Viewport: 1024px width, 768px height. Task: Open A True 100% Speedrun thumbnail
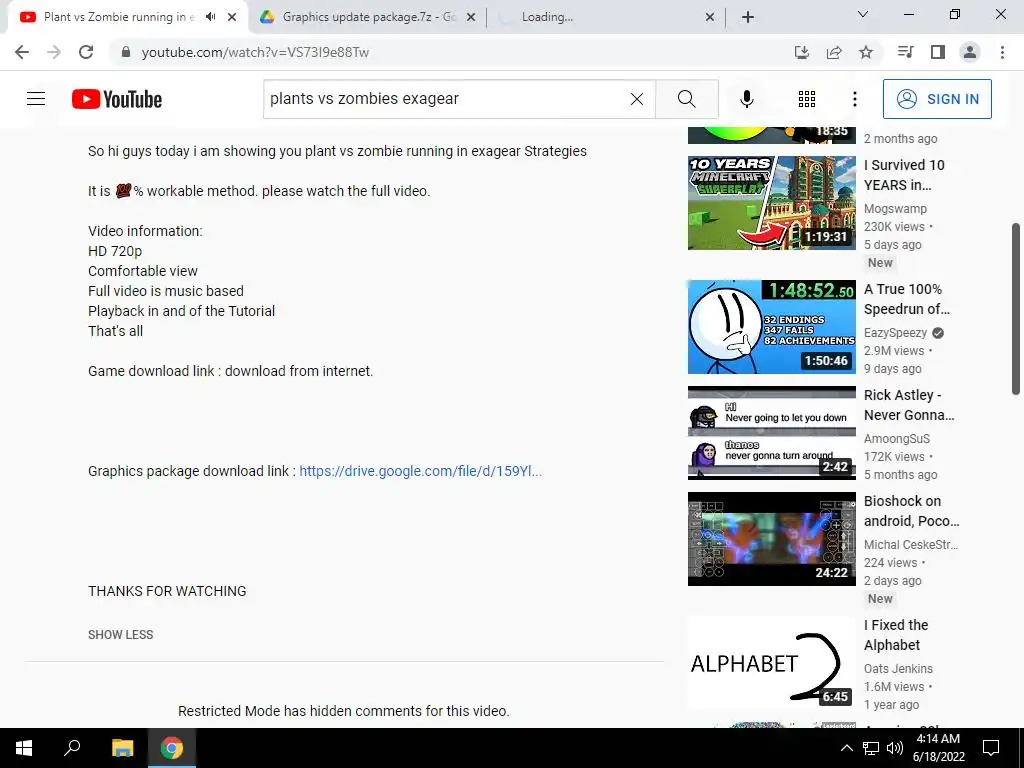click(x=771, y=327)
